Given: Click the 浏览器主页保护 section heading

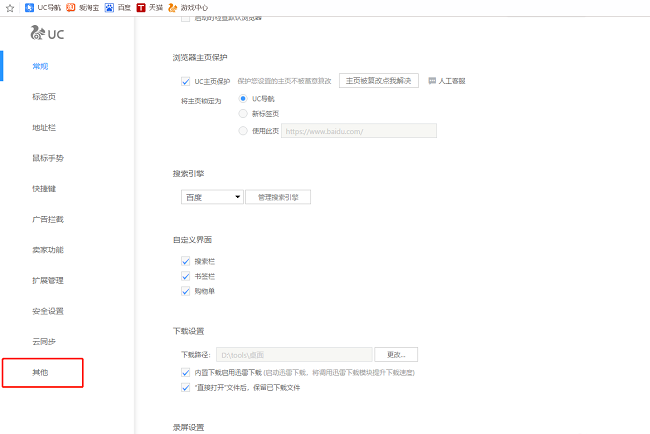Looking at the screenshot, I should coord(200,57).
